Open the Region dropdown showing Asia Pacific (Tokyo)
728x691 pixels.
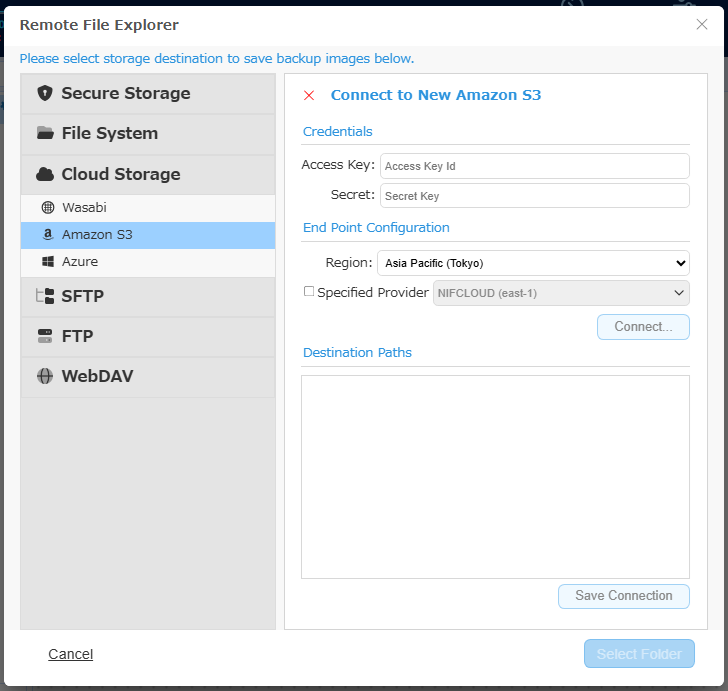pyautogui.click(x=533, y=263)
